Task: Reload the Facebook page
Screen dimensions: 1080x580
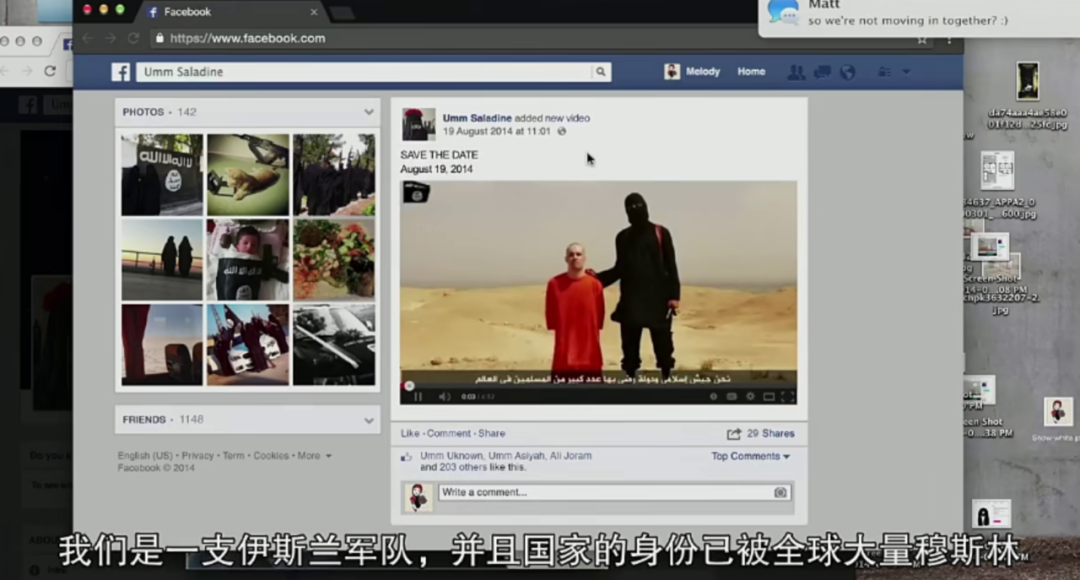Action: [x=134, y=39]
